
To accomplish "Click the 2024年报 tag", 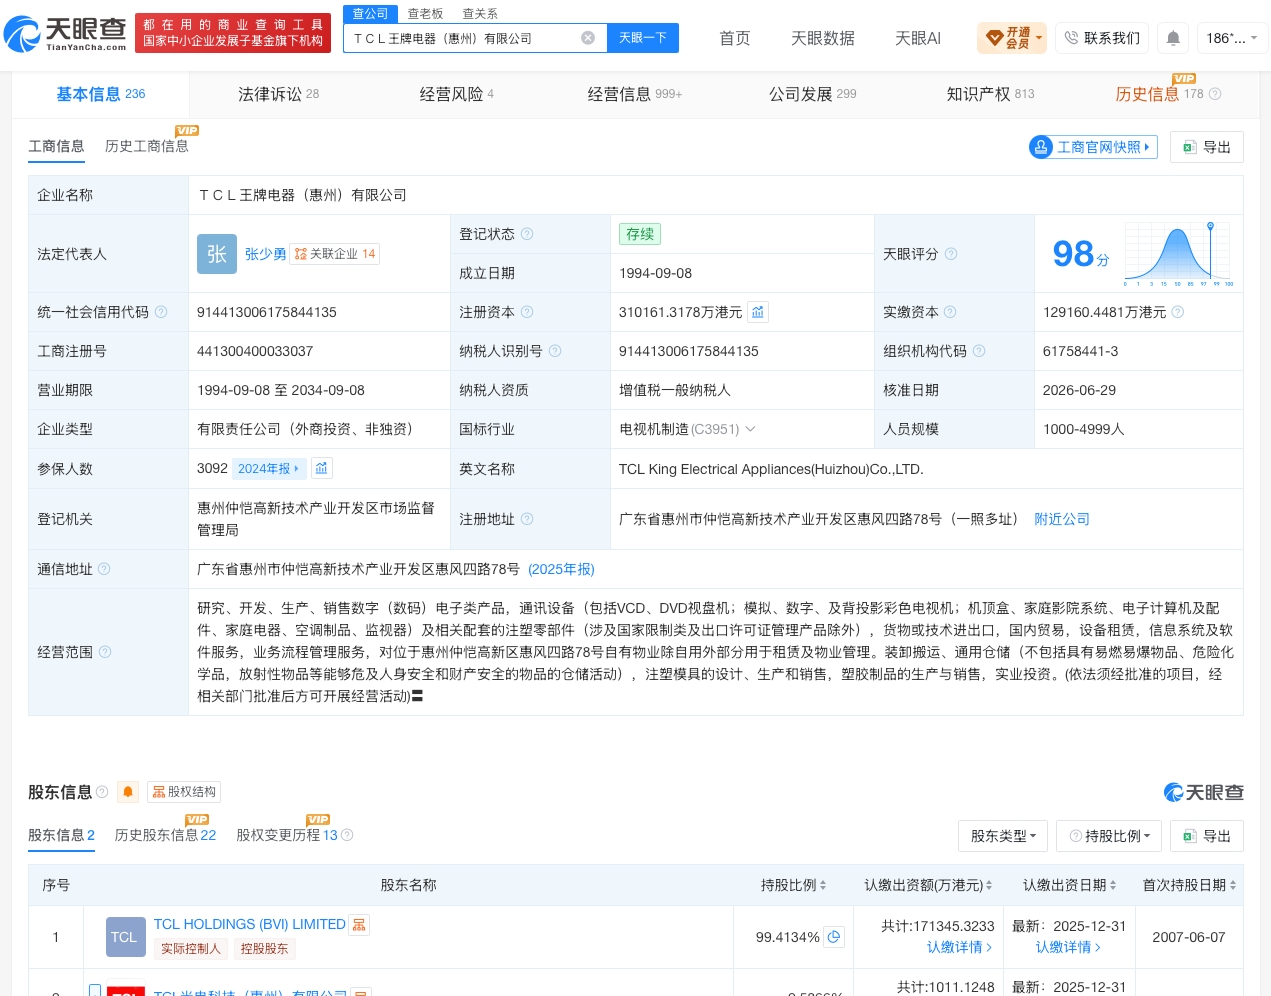I will tap(268, 468).
